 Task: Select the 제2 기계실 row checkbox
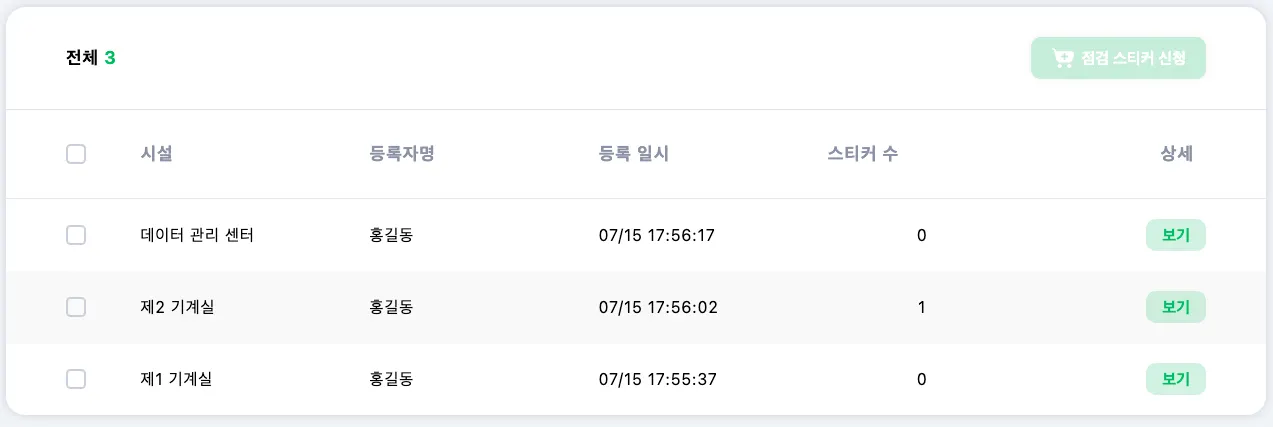coord(76,307)
